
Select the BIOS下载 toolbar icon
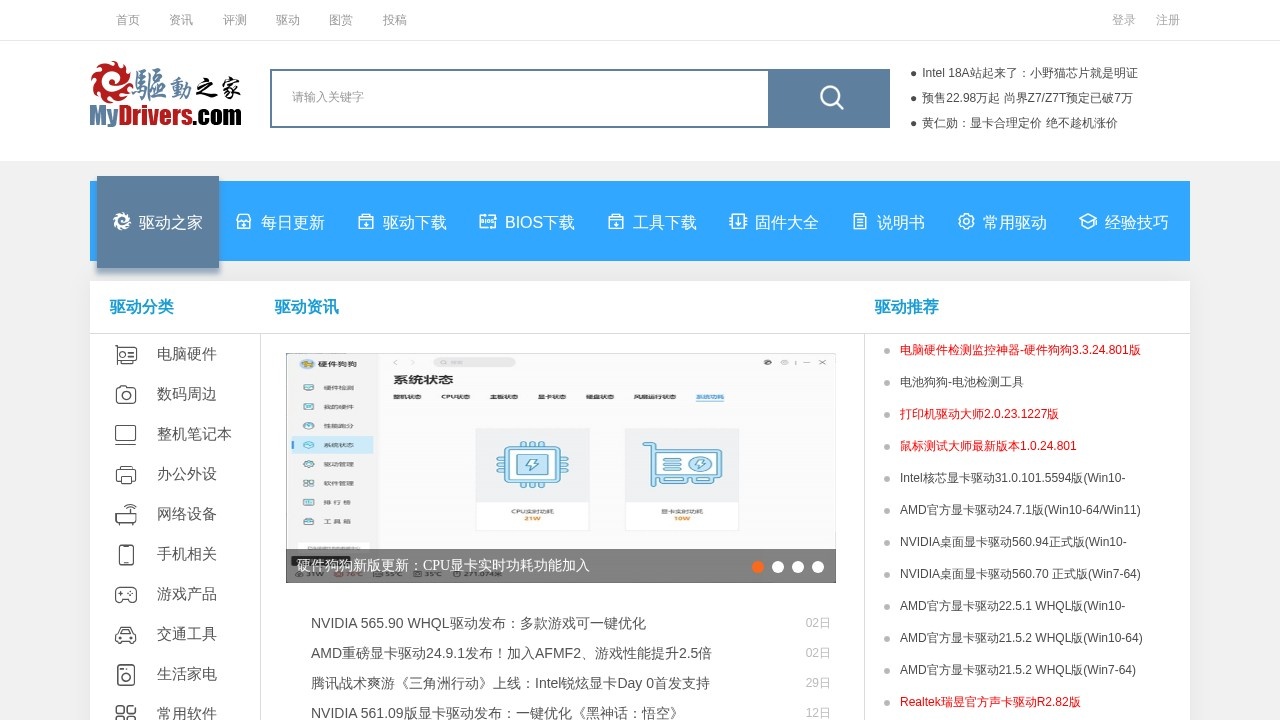click(487, 221)
